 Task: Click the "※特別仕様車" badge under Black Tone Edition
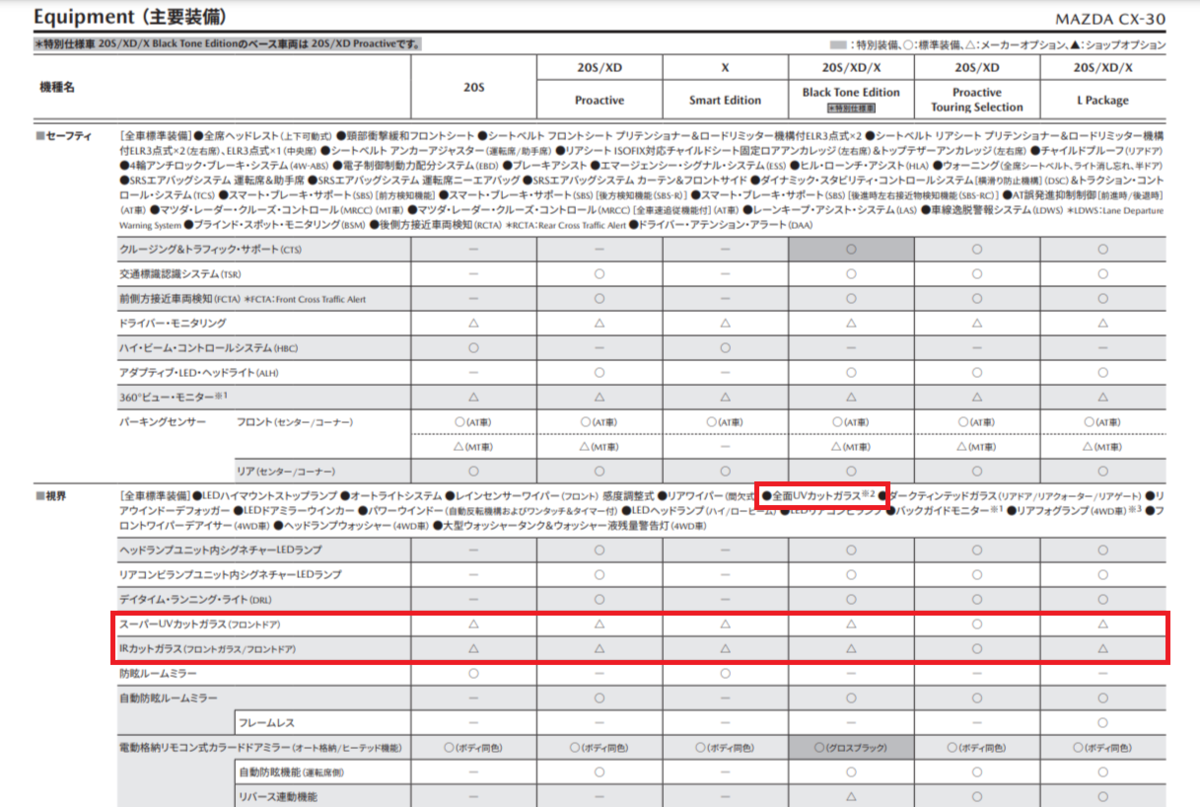tap(851, 107)
